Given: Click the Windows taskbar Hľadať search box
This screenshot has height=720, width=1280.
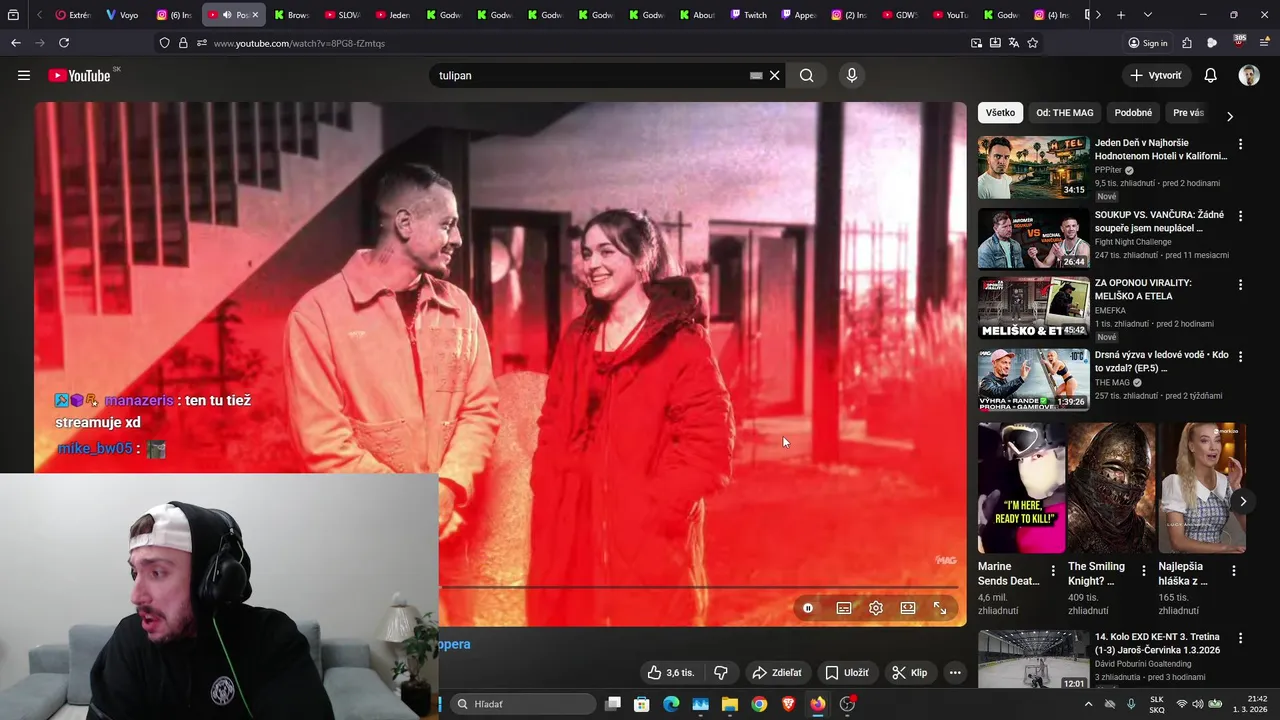Looking at the screenshot, I should pyautogui.click(x=525, y=704).
